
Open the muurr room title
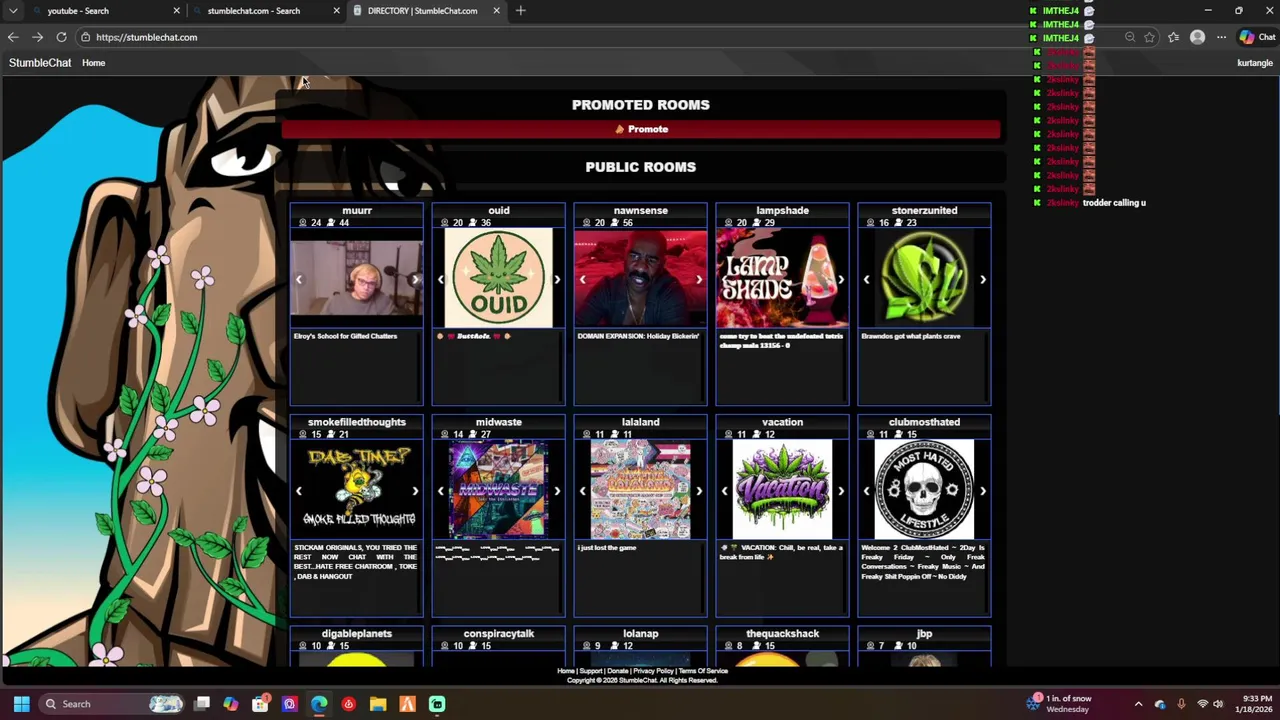[x=357, y=210]
